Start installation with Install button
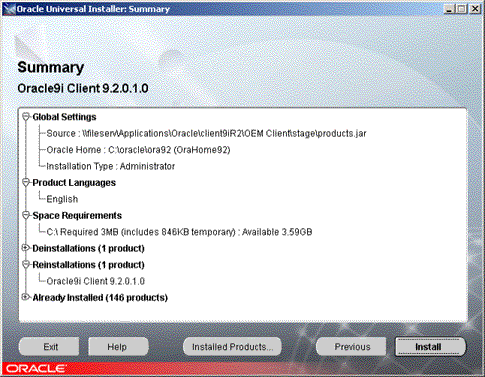 tap(430, 347)
